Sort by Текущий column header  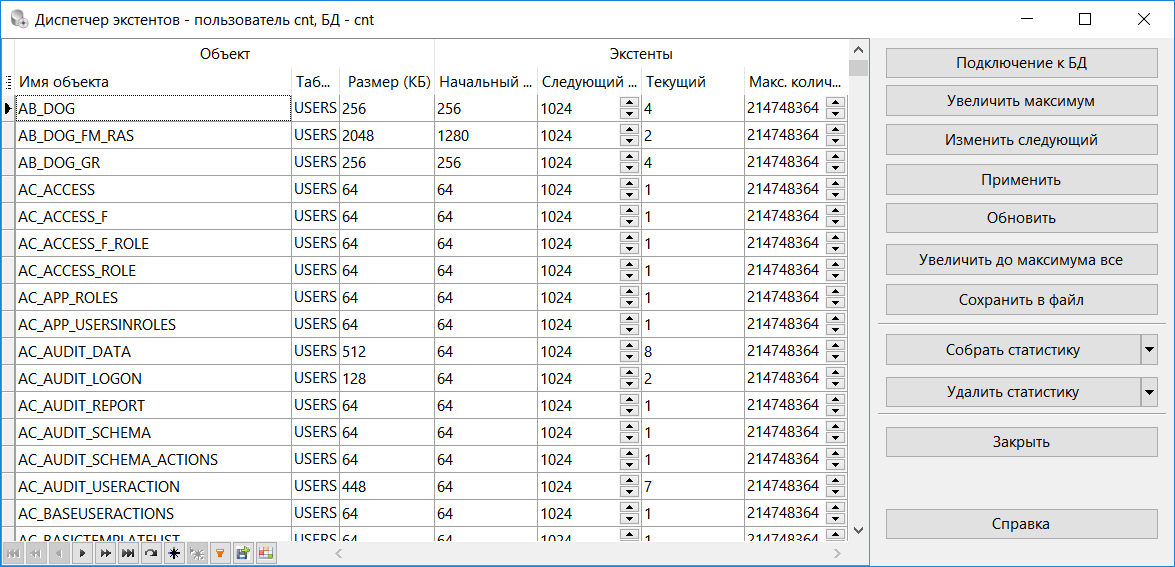pyautogui.click(x=676, y=82)
